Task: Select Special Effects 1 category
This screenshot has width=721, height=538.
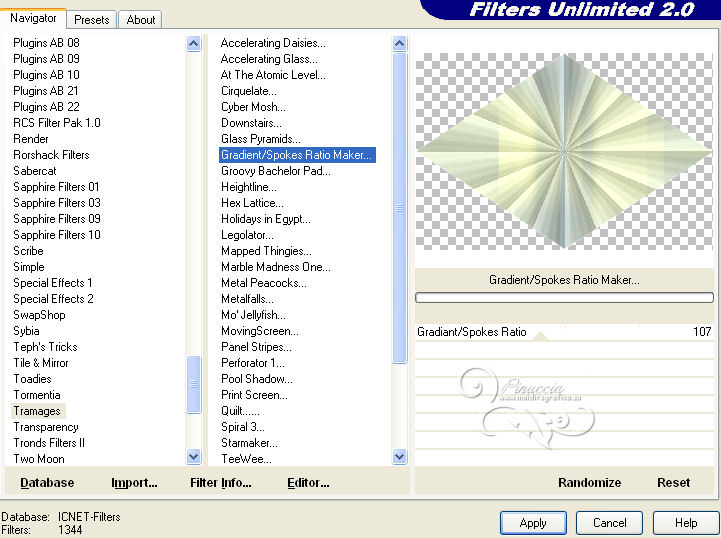Action: tap(53, 283)
